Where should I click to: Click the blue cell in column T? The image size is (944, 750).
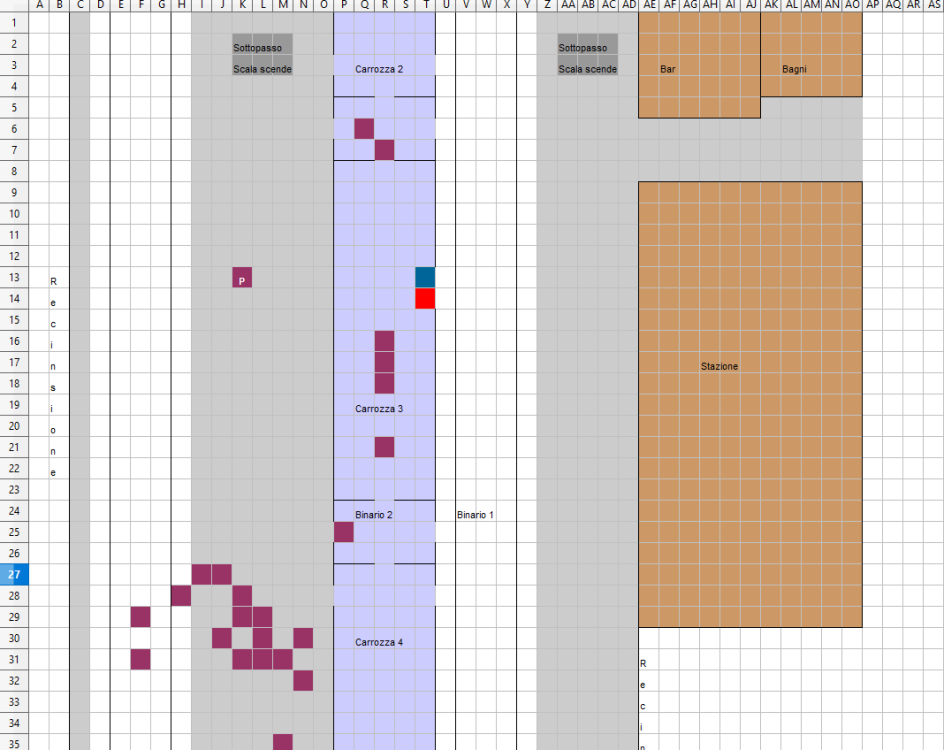[x=425, y=277]
